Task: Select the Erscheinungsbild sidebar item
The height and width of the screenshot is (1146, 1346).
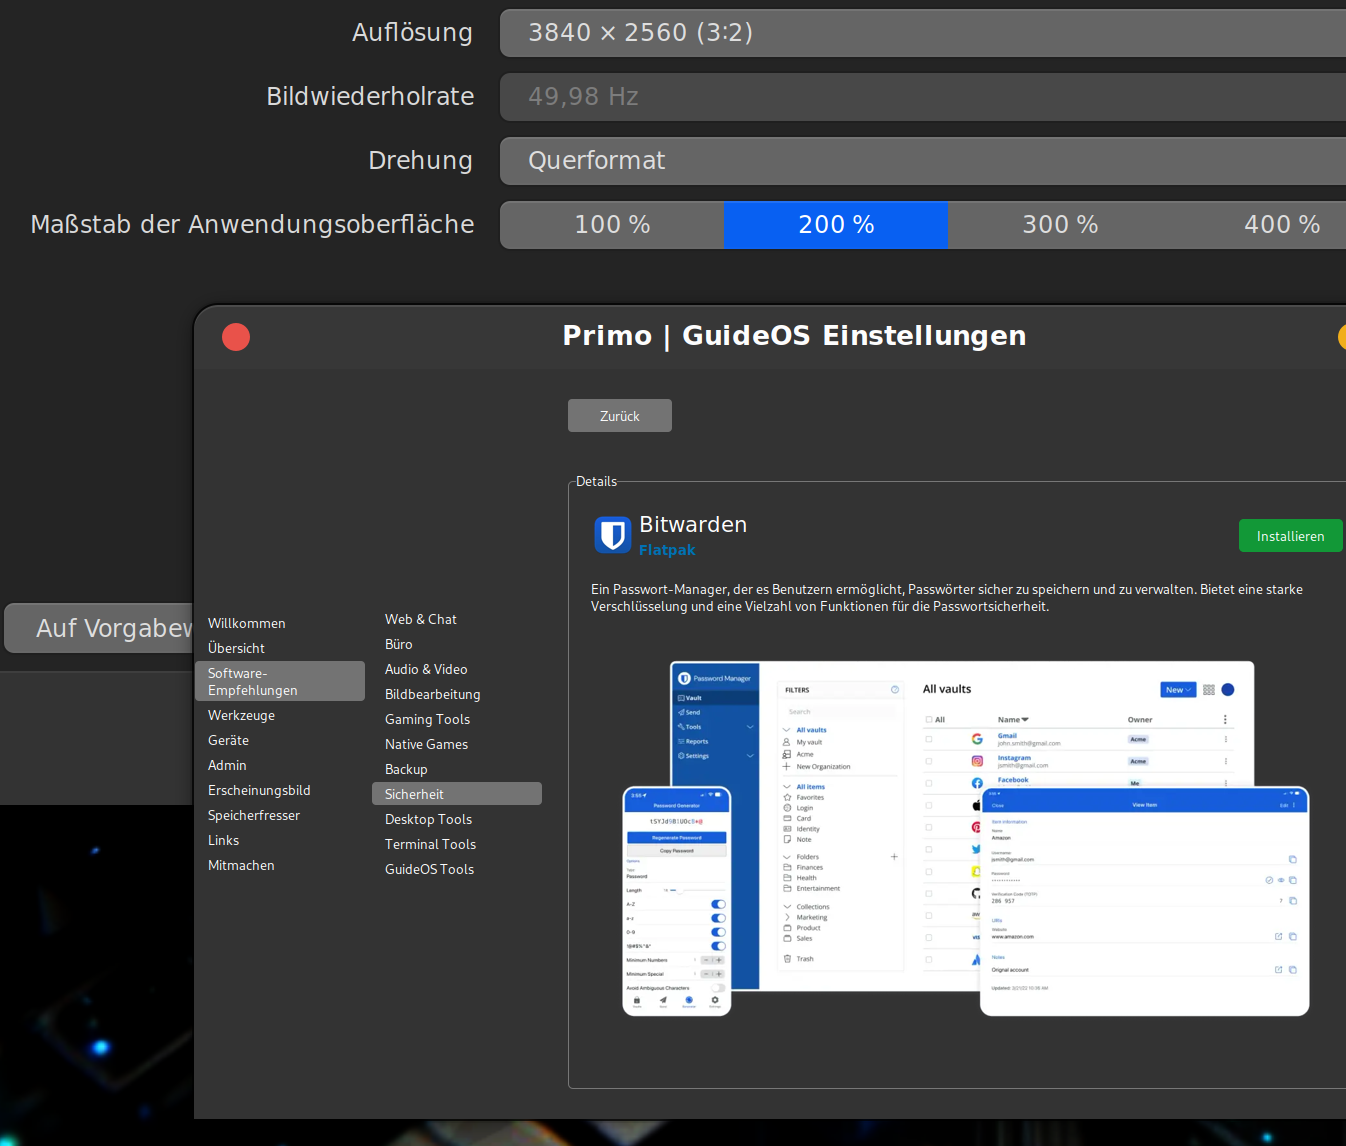Action: tap(259, 790)
